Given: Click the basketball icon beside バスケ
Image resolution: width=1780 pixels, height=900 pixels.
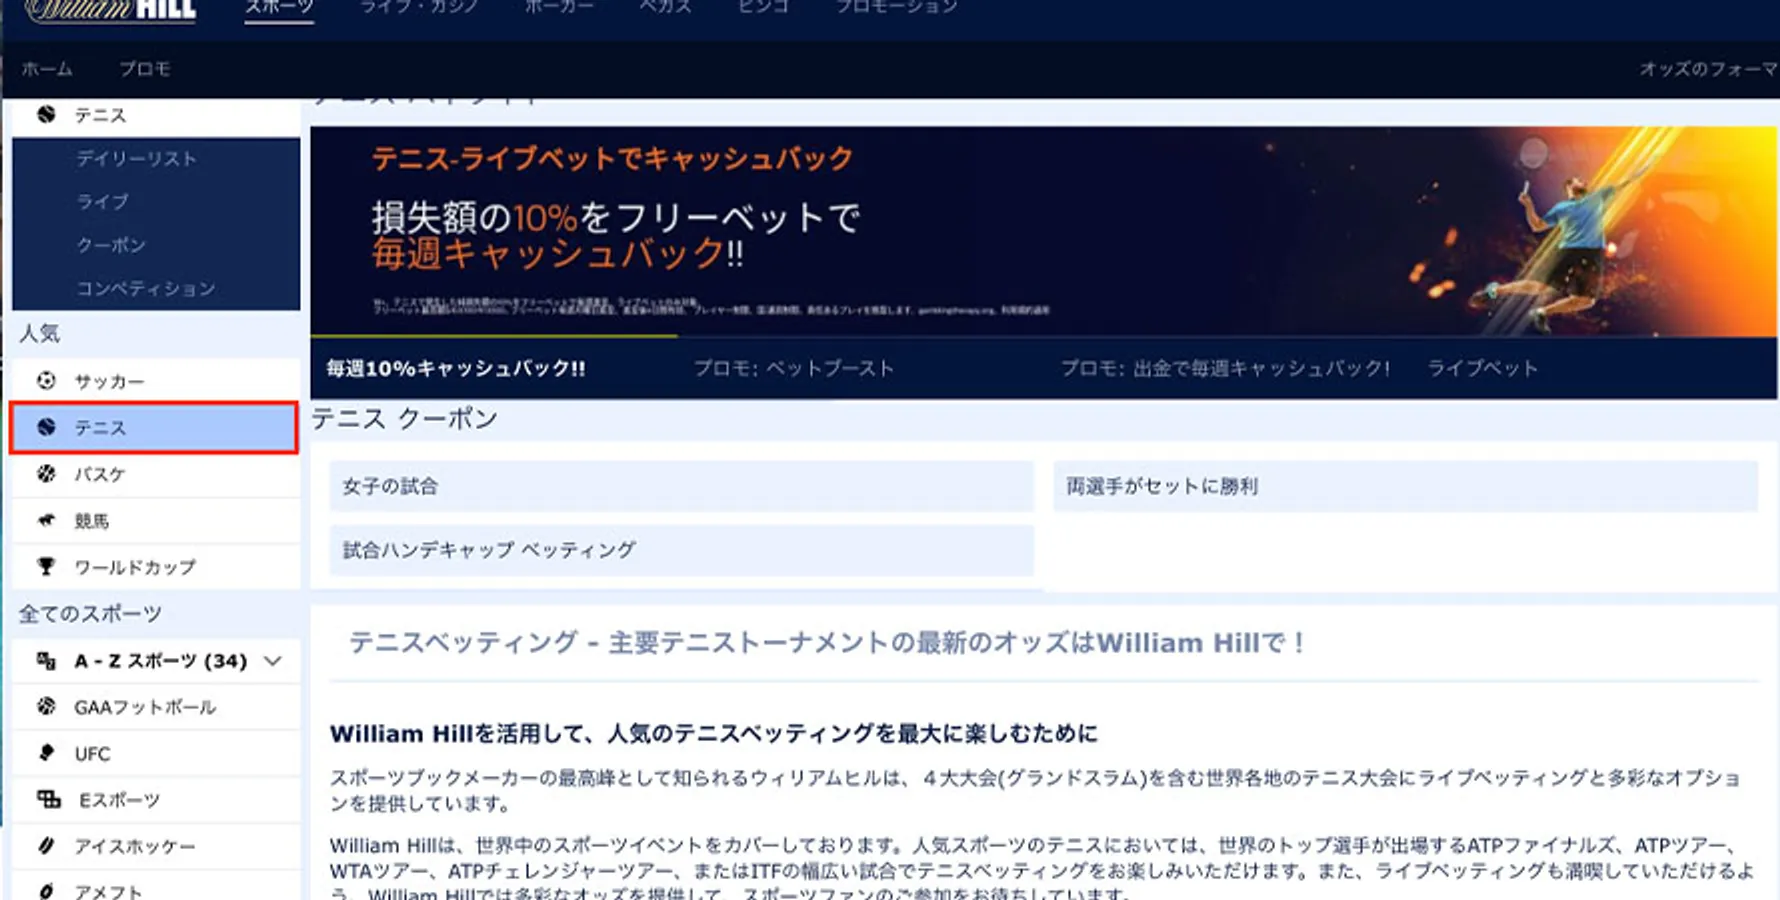Looking at the screenshot, I should (x=46, y=474).
